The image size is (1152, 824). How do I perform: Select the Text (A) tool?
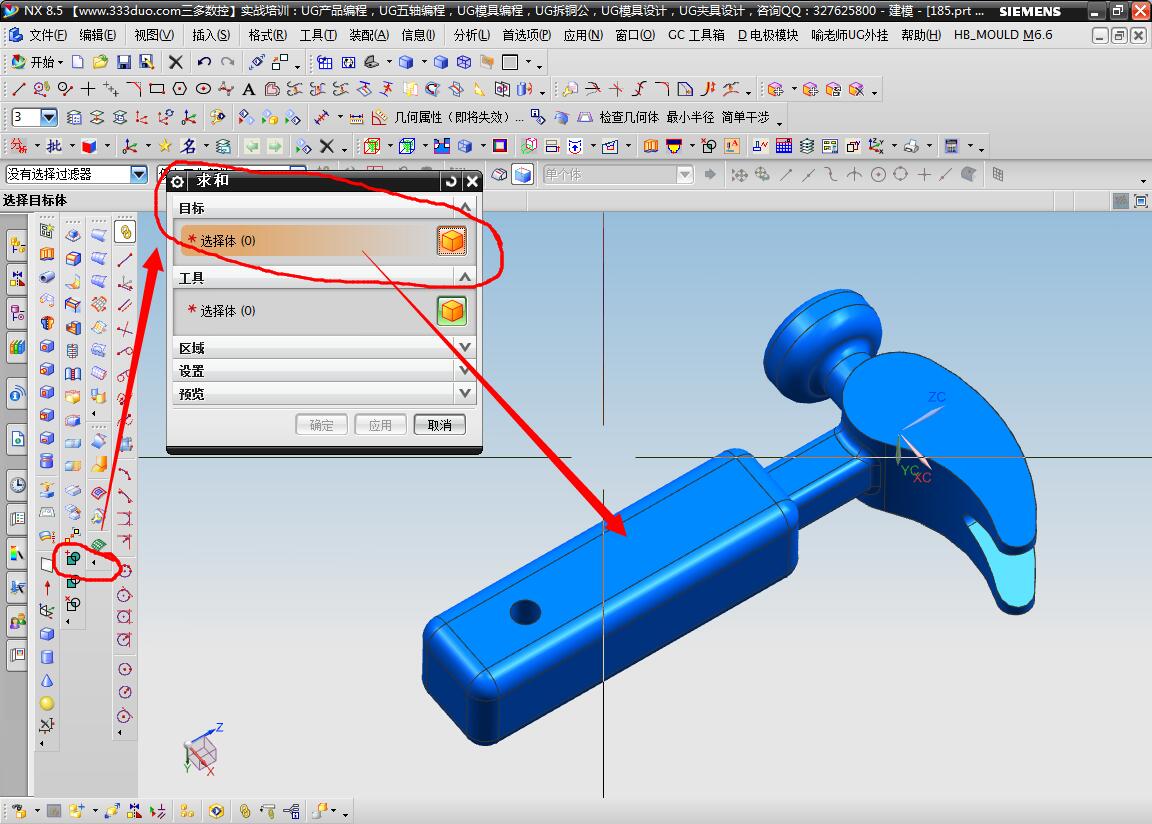(x=248, y=90)
